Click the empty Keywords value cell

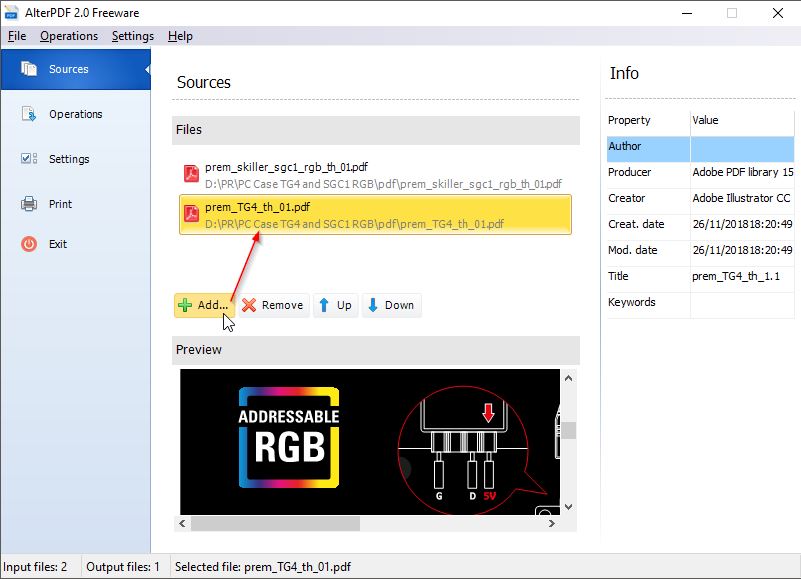[743, 306]
